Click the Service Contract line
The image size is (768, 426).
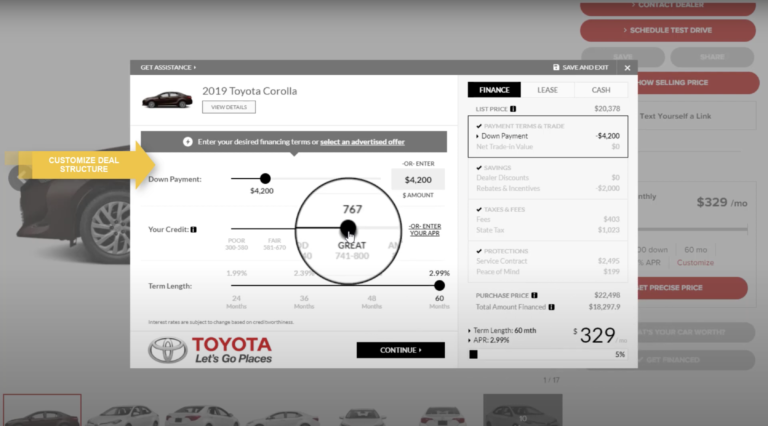tap(548, 261)
